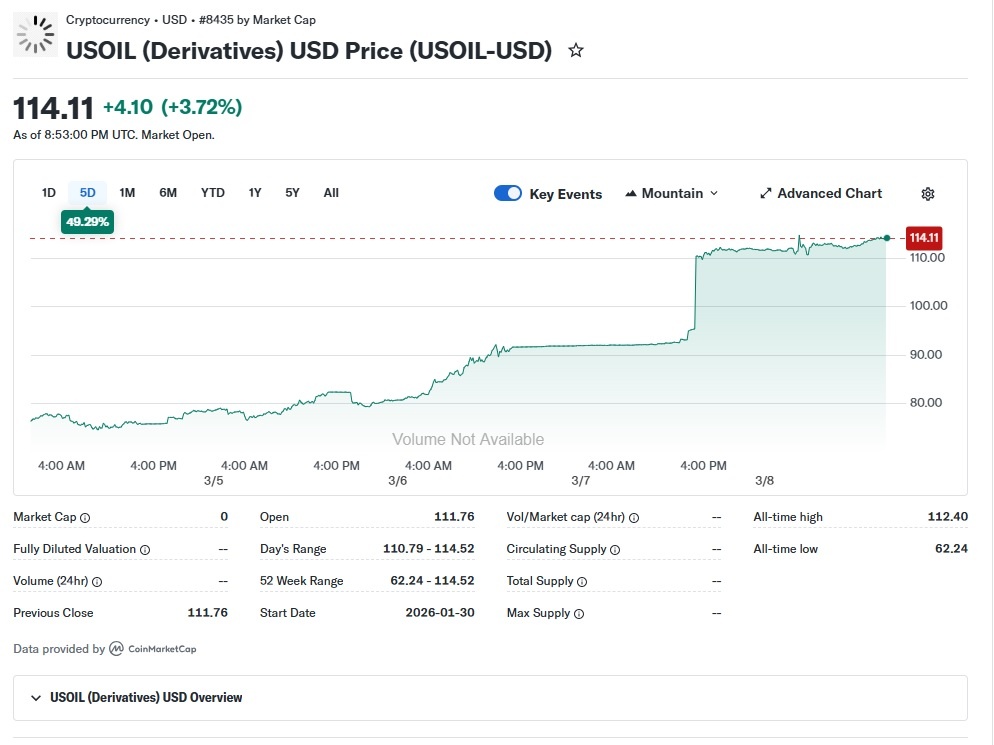The width and height of the screenshot is (994, 745).
Task: Click the USOIL cryptocurrency logo
Action: (35, 35)
